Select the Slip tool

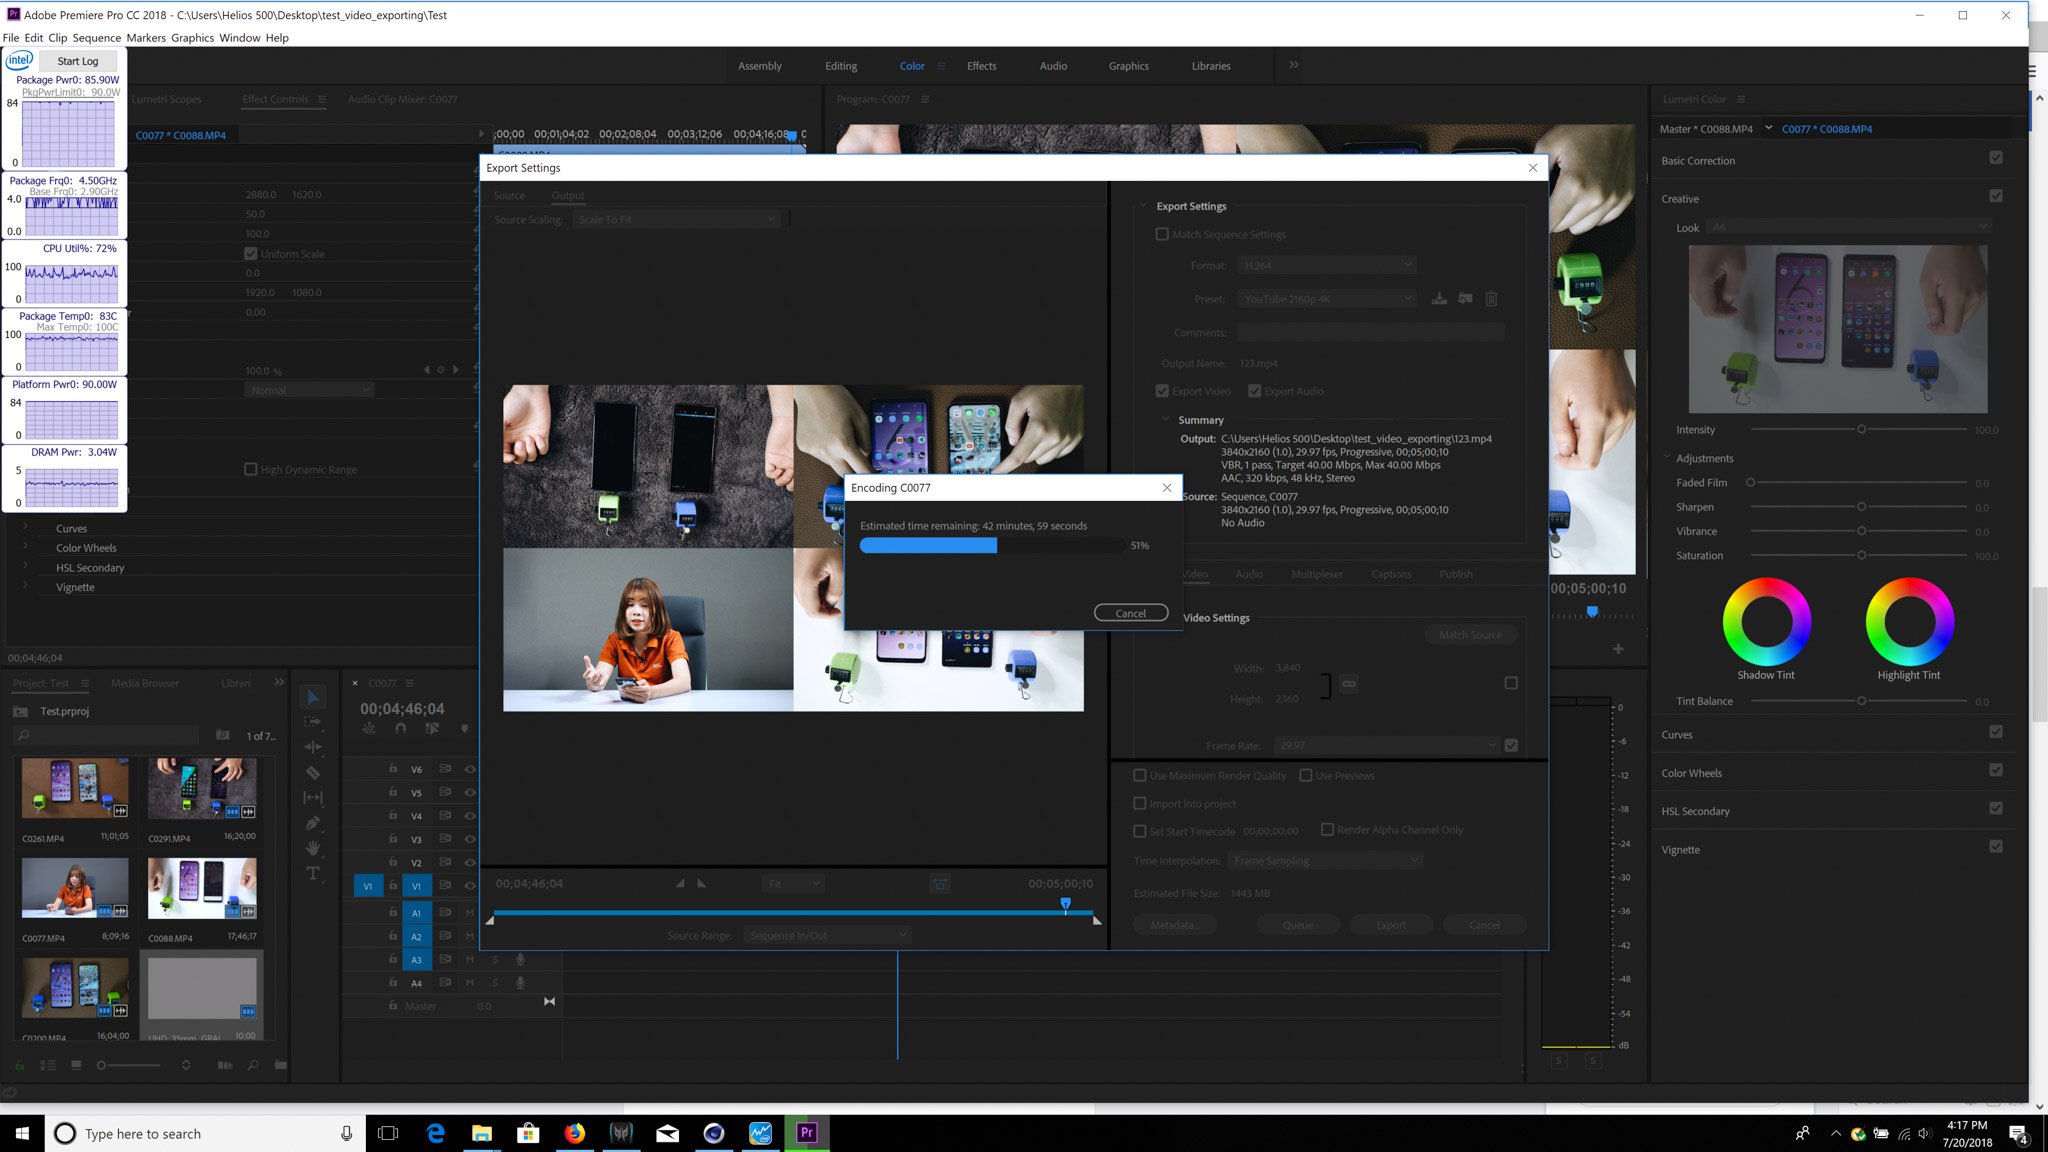click(313, 797)
